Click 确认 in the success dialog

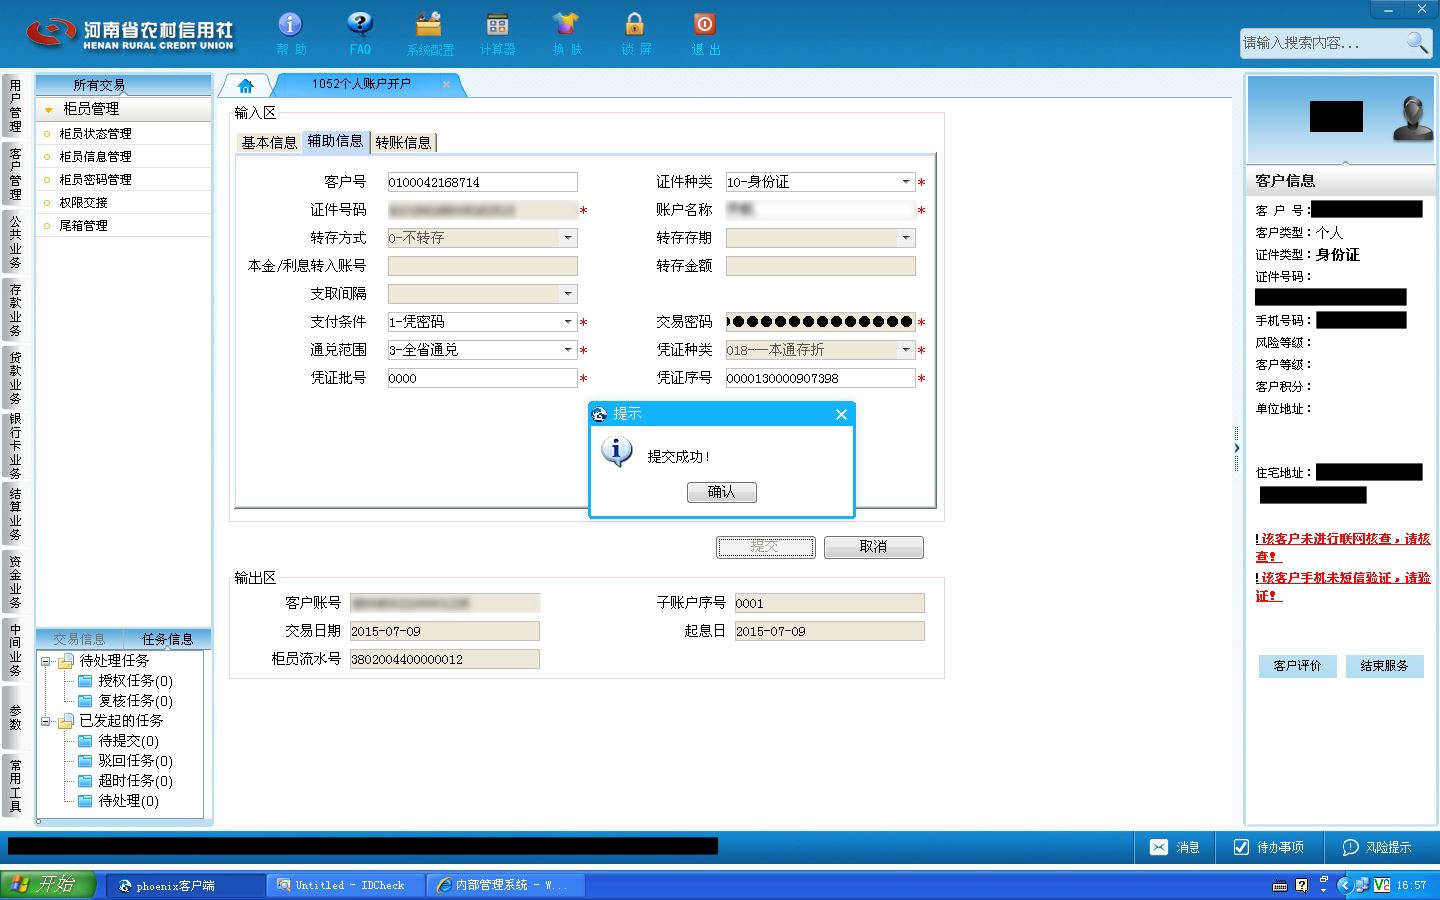point(722,492)
